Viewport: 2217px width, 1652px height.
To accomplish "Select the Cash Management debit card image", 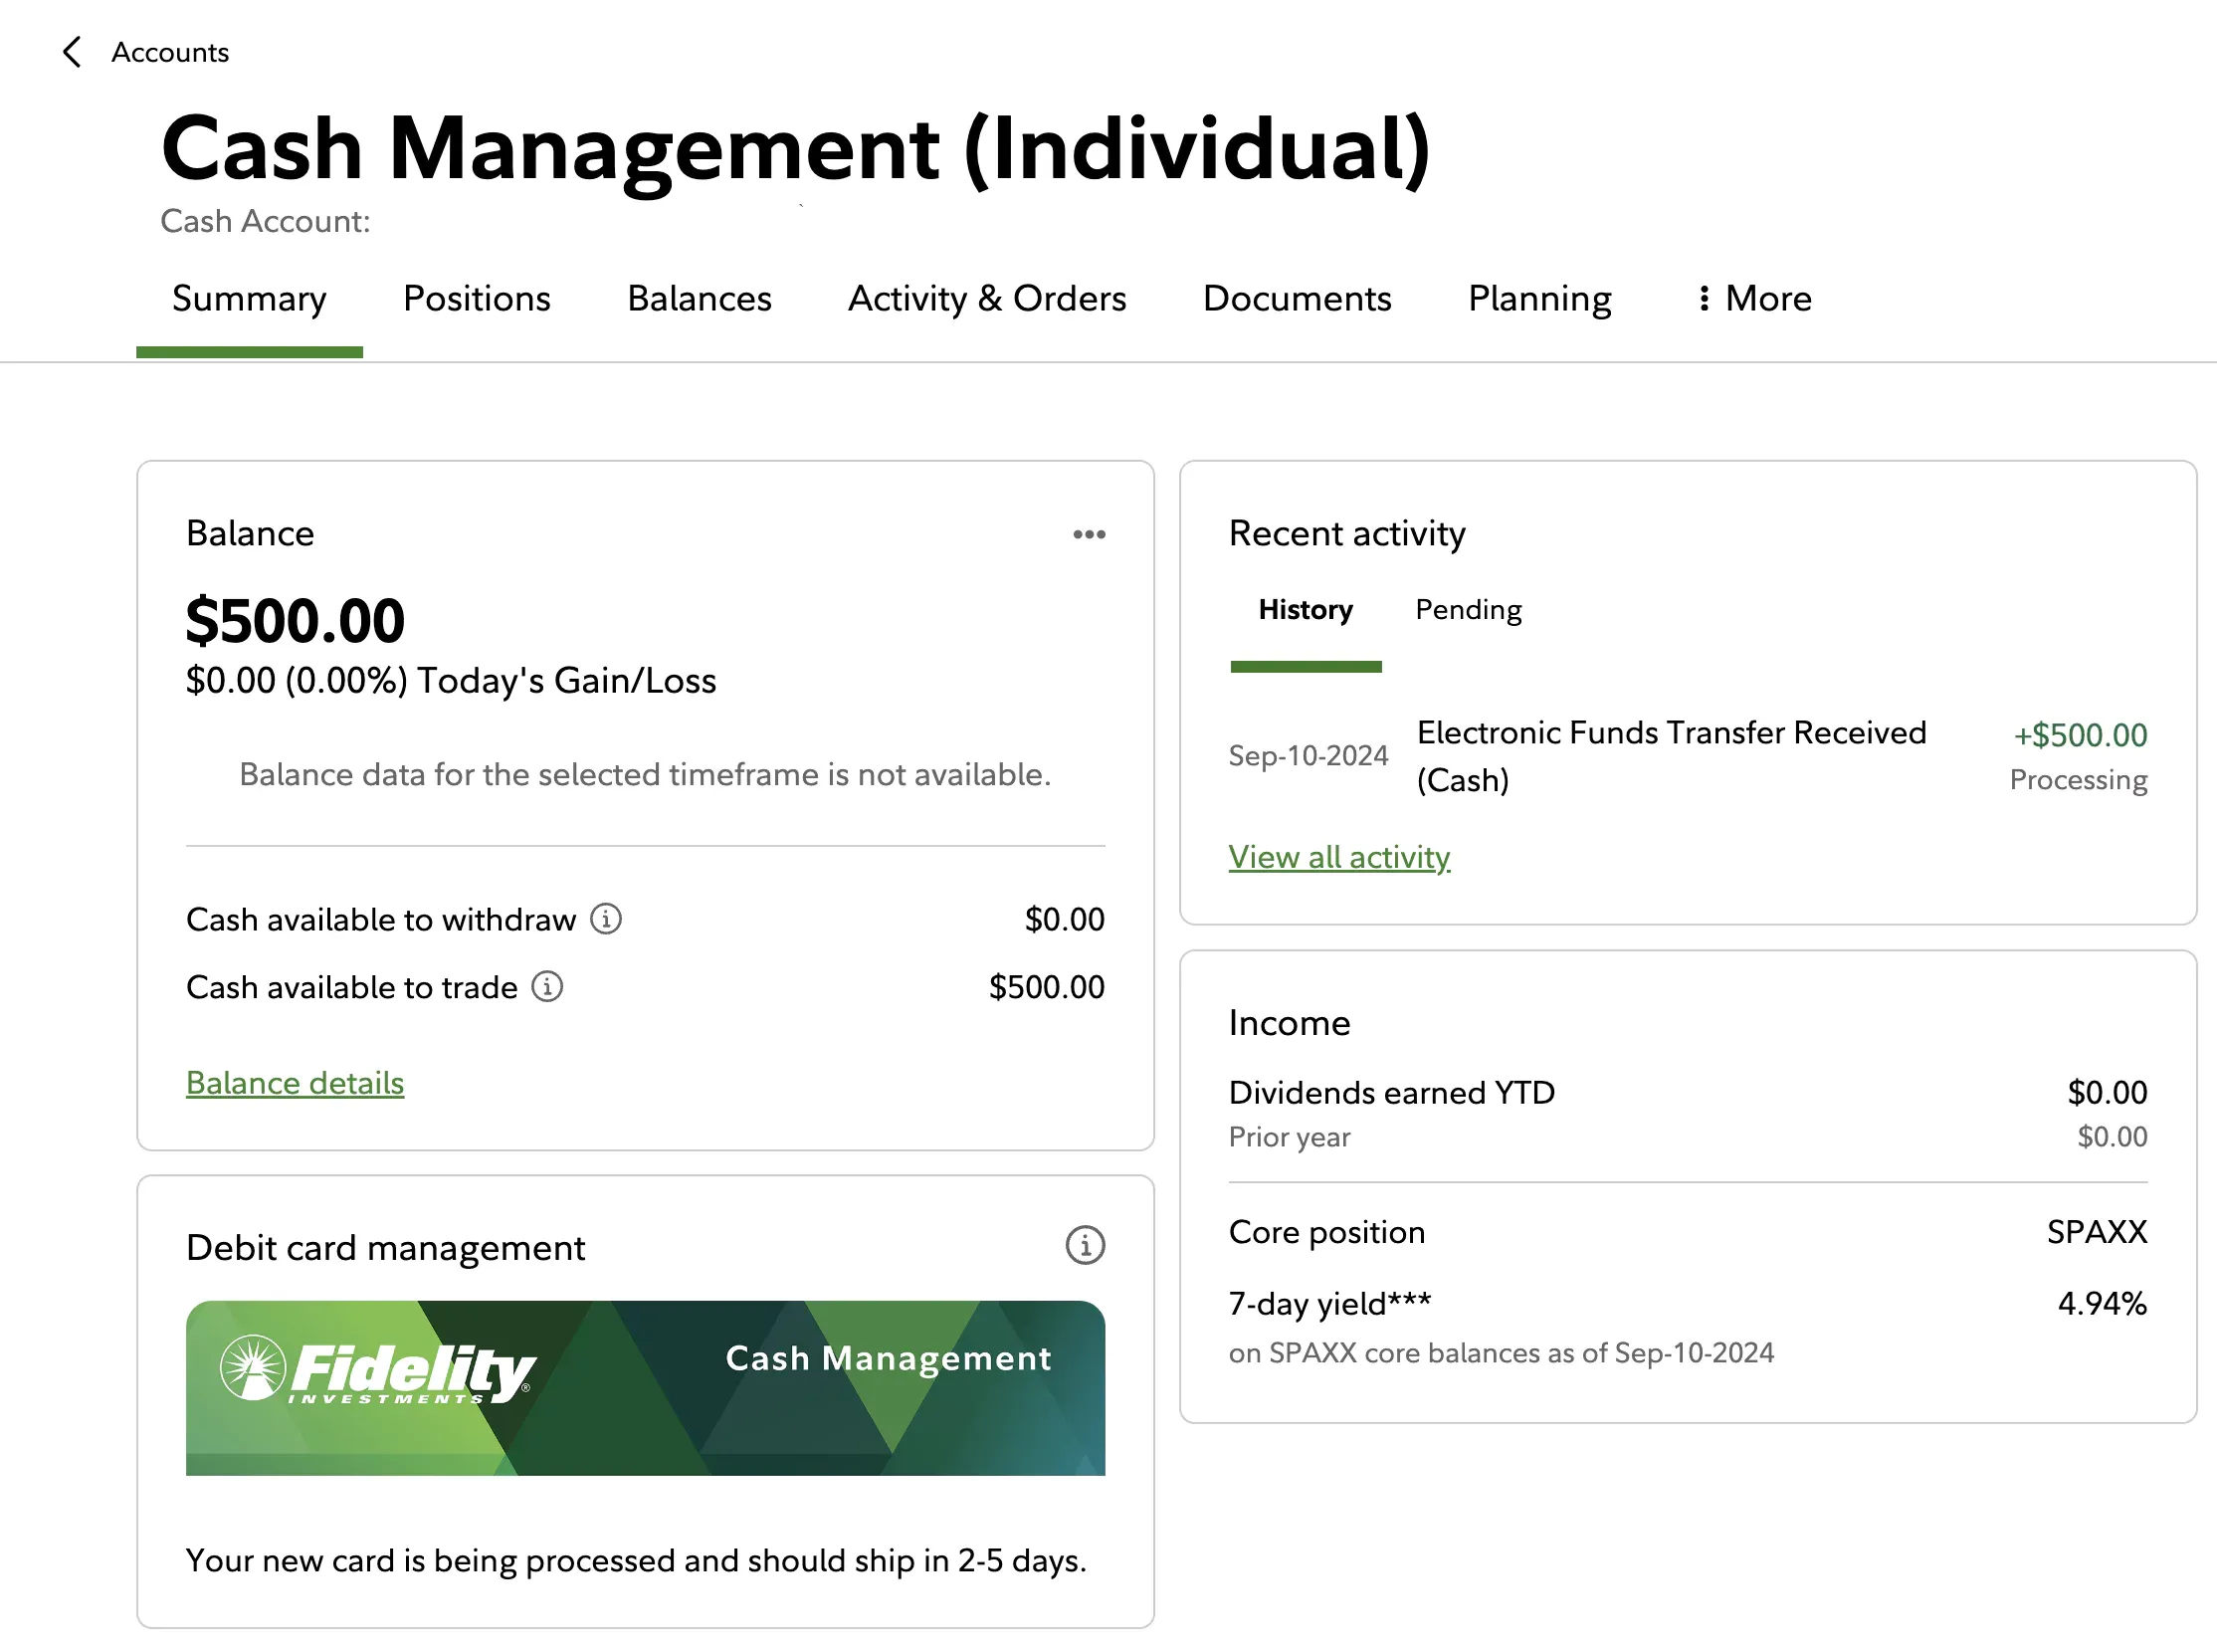I will (646, 1387).
